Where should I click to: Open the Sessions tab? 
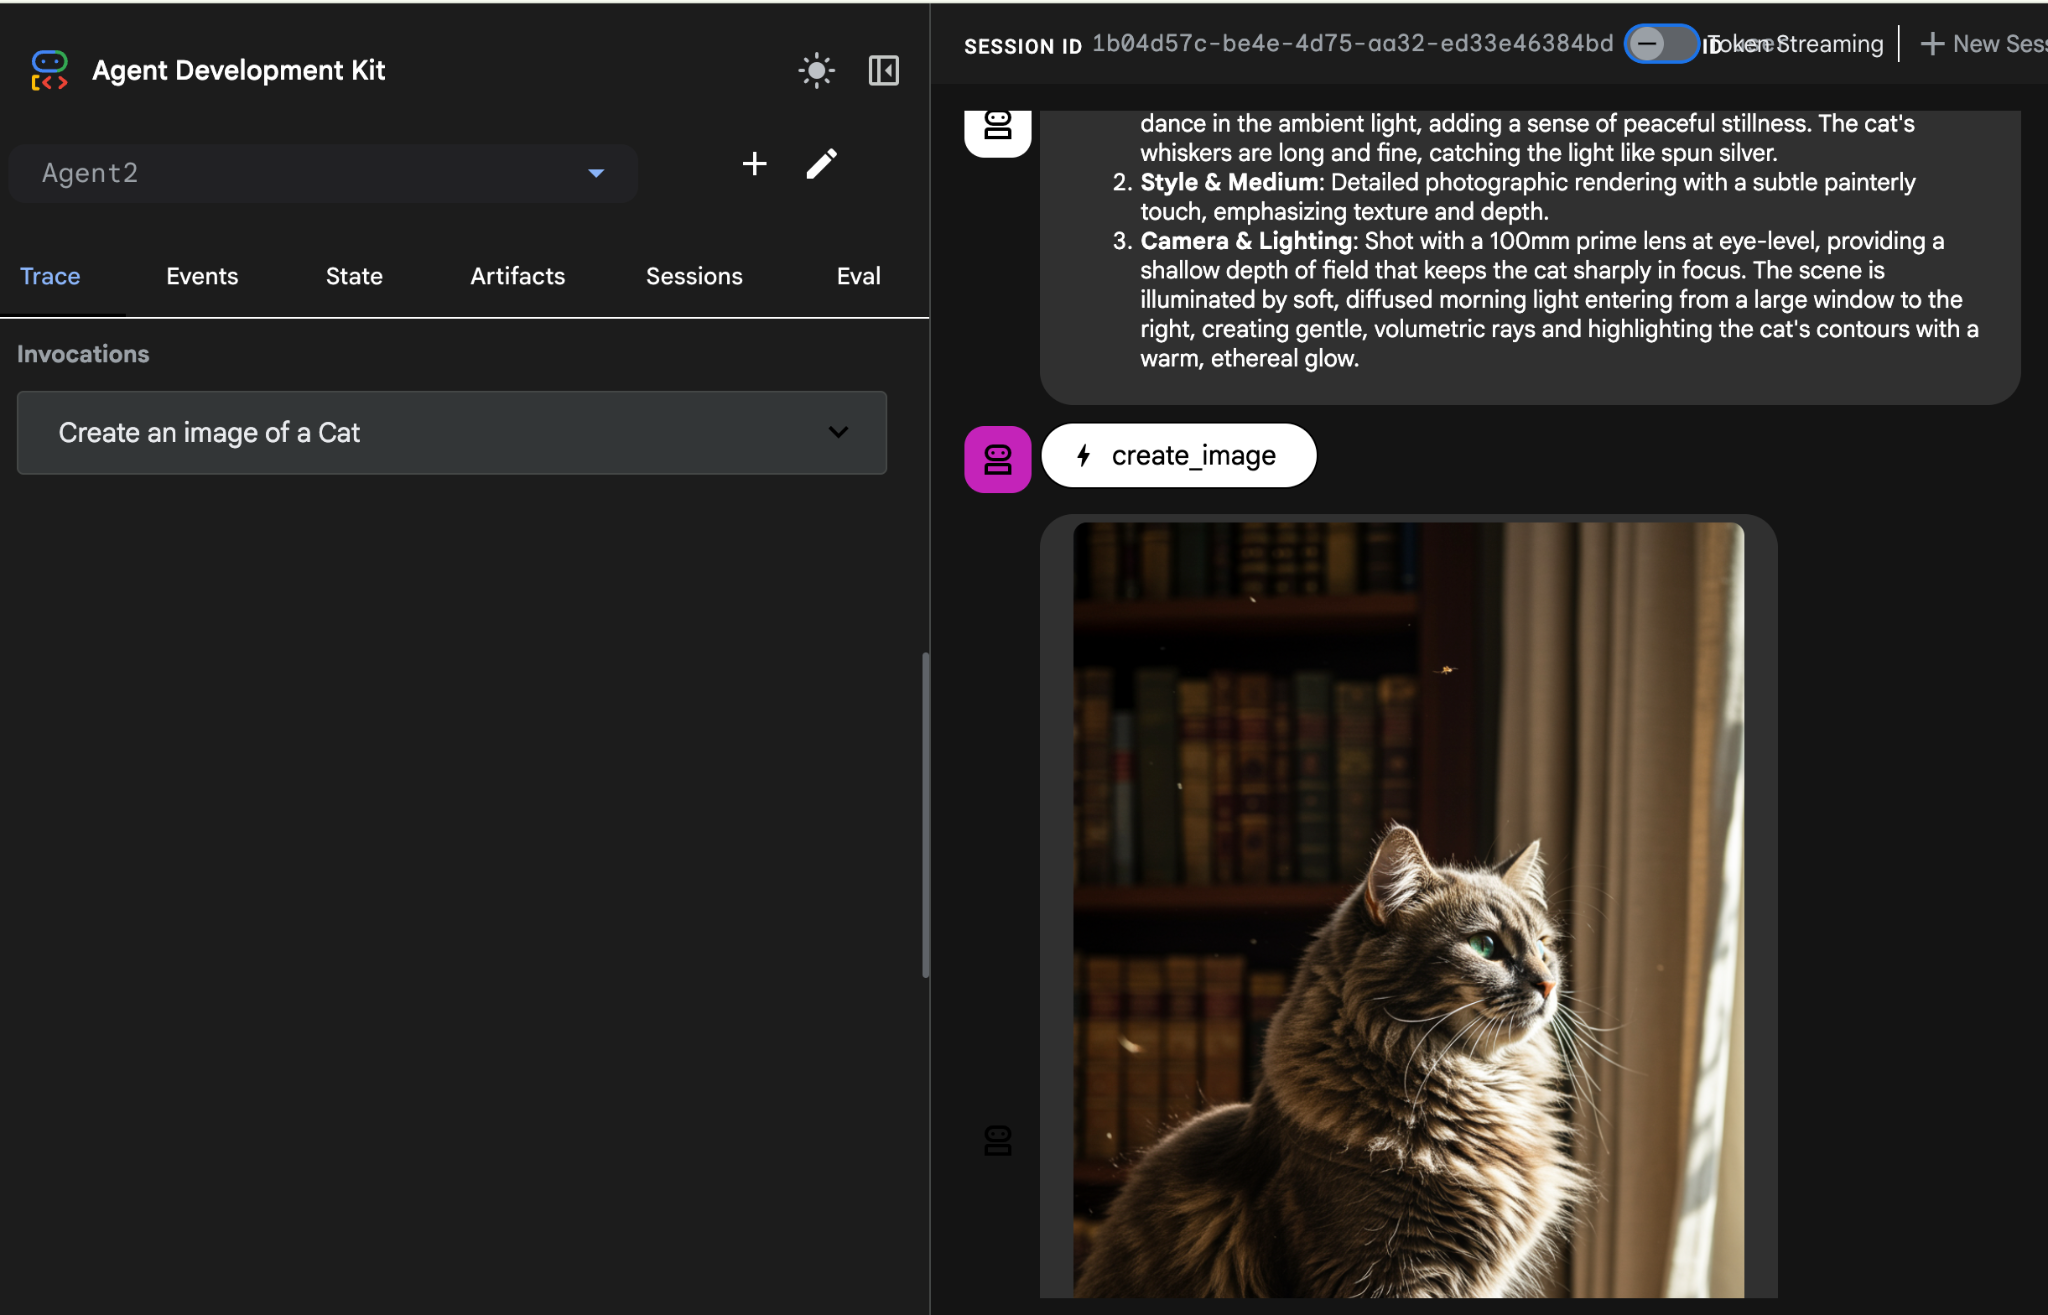tap(694, 276)
